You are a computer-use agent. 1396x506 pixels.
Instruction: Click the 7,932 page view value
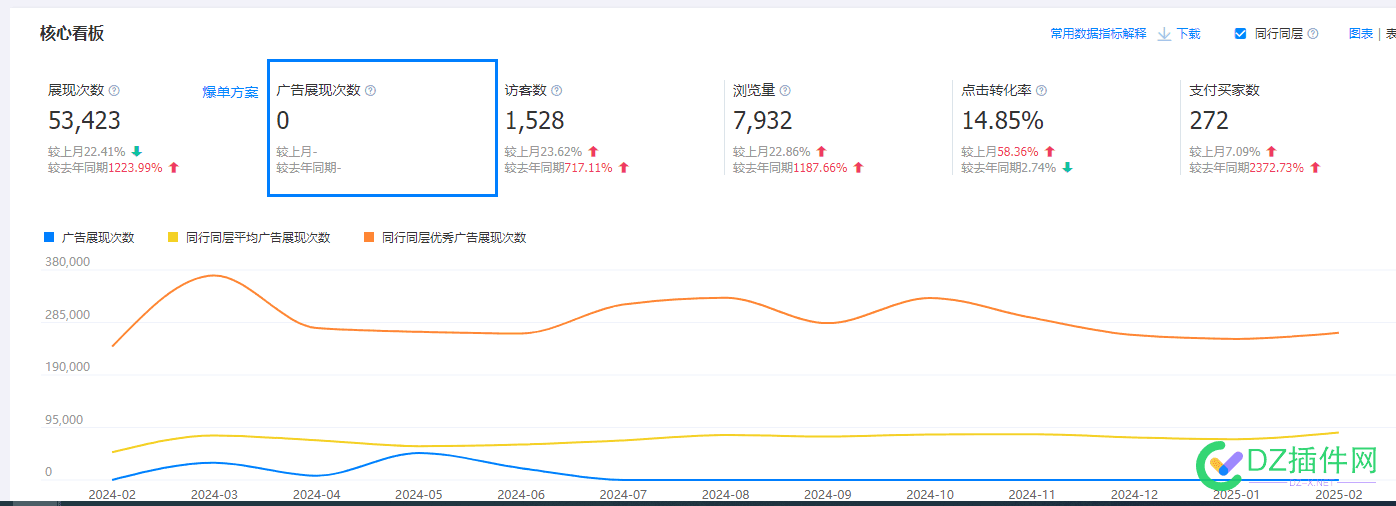pos(762,121)
